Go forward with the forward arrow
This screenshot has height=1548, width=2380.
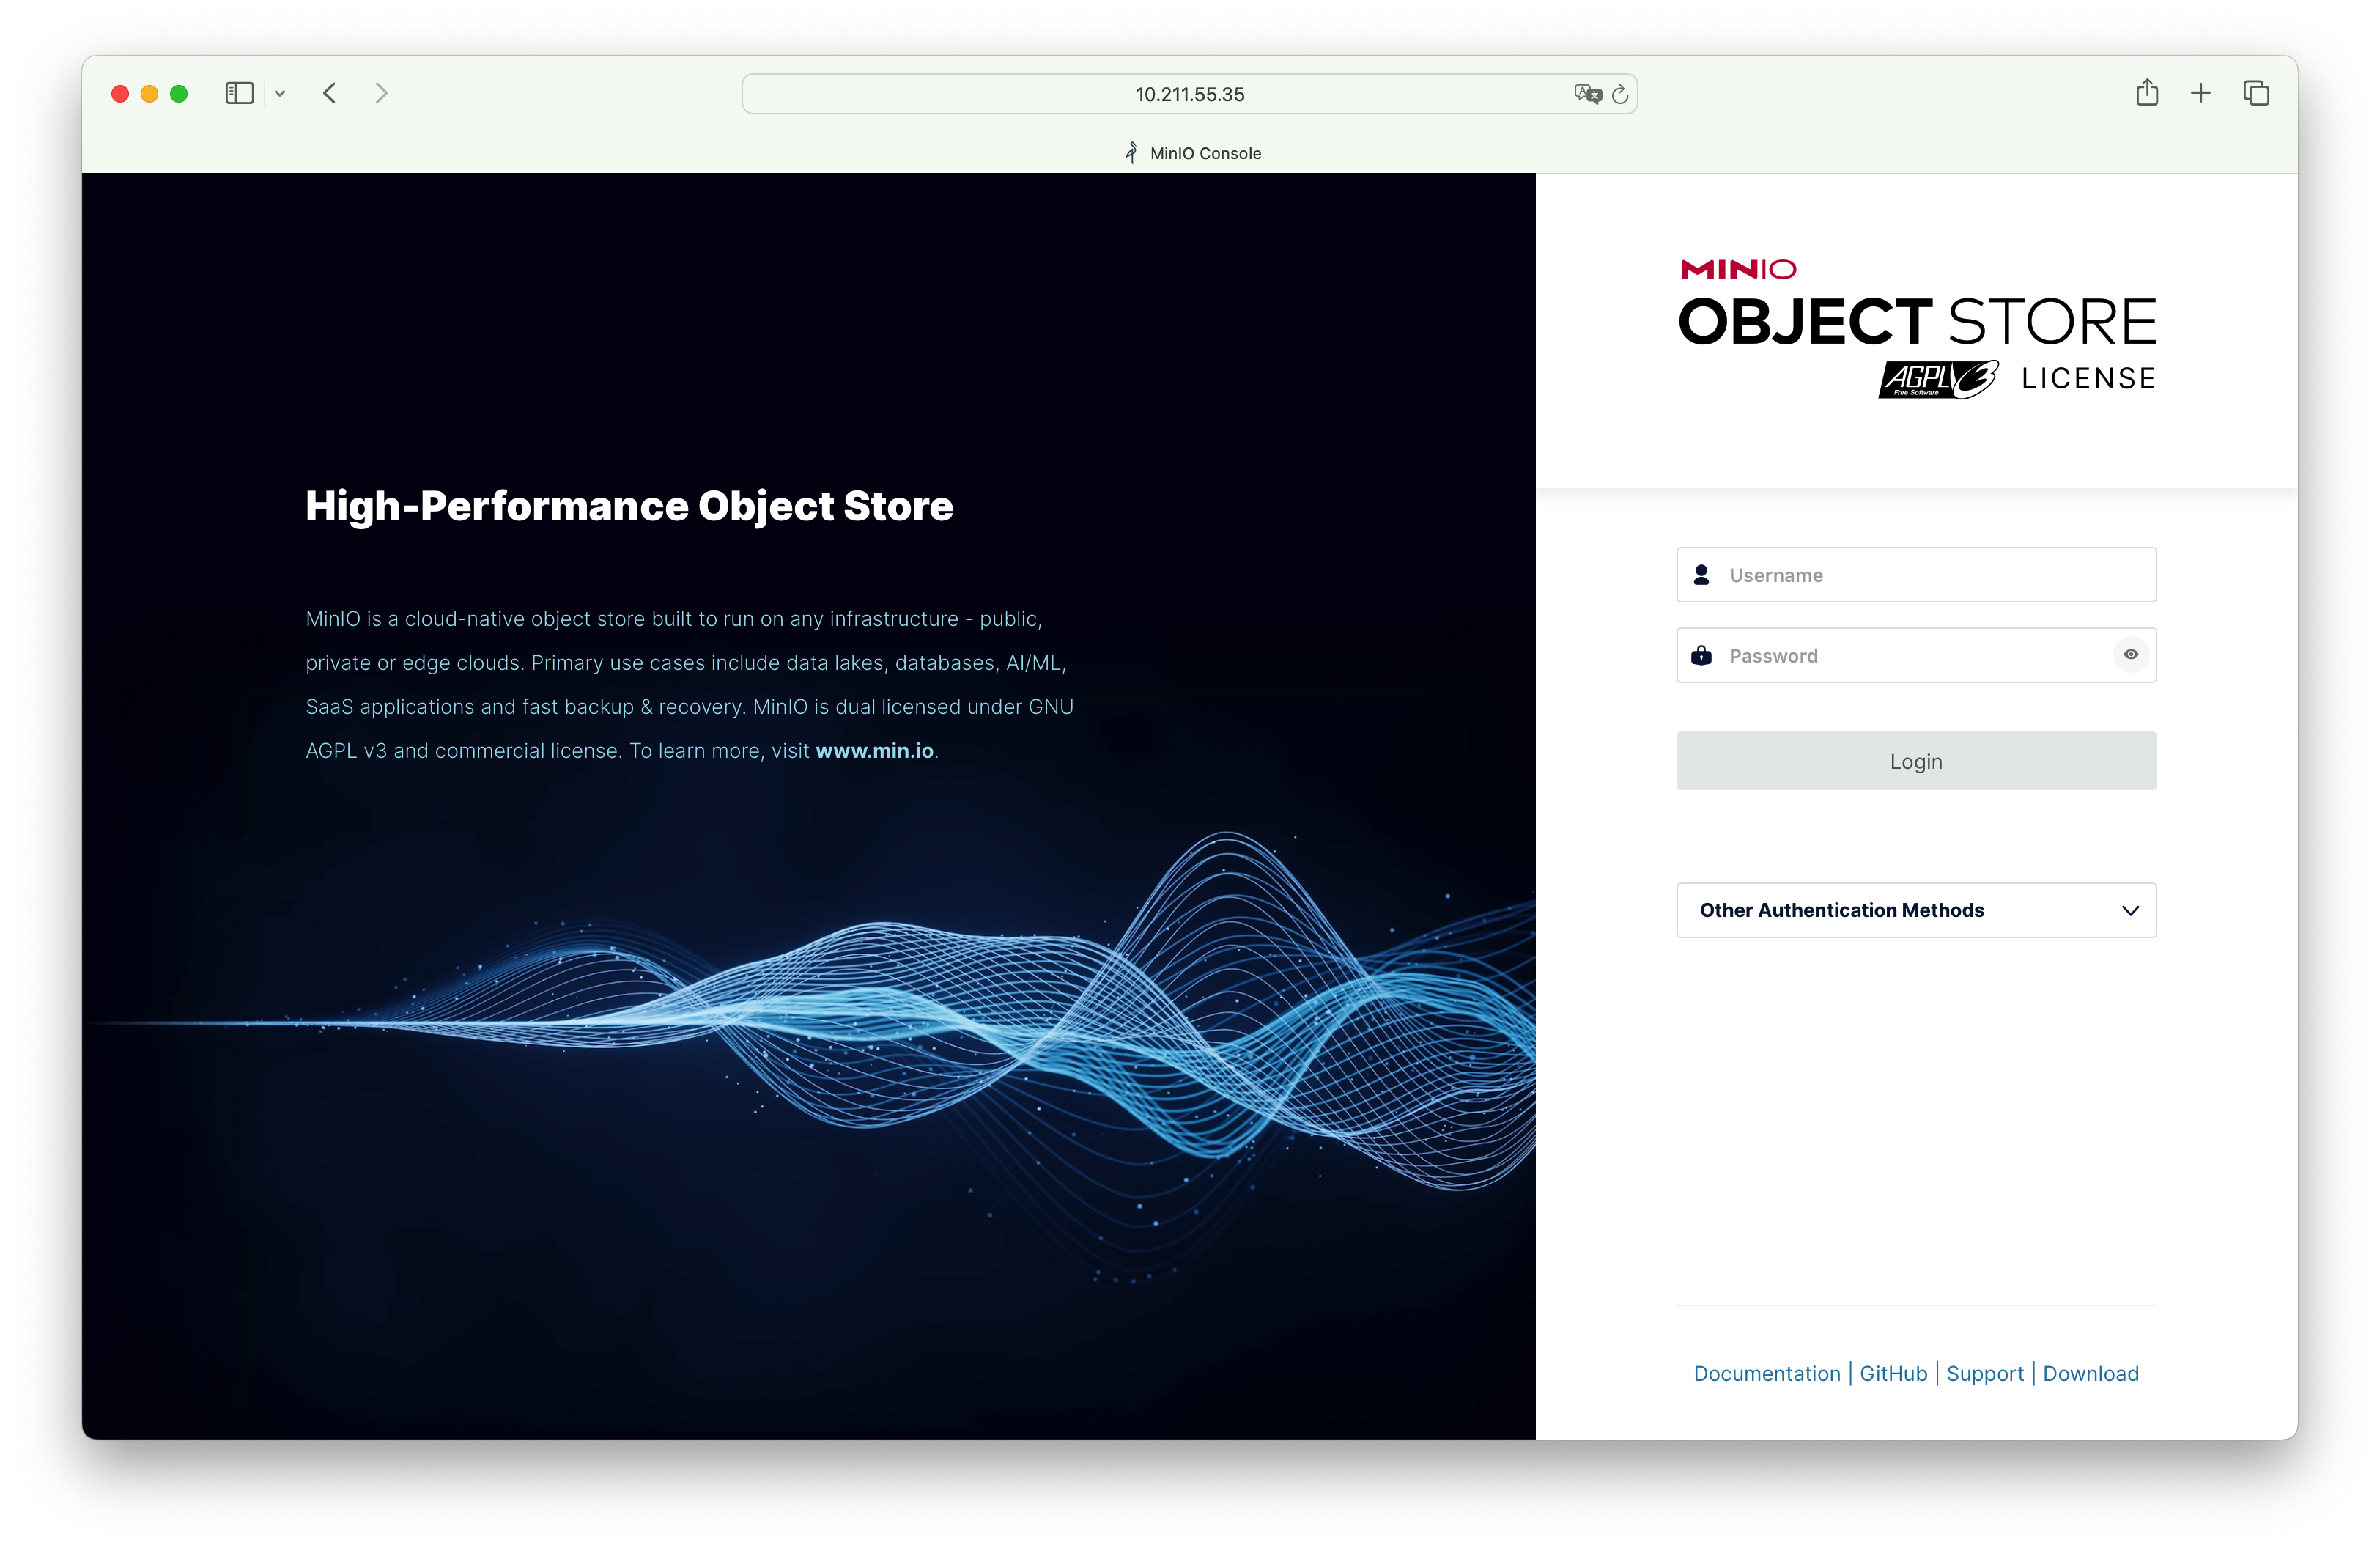pos(381,93)
